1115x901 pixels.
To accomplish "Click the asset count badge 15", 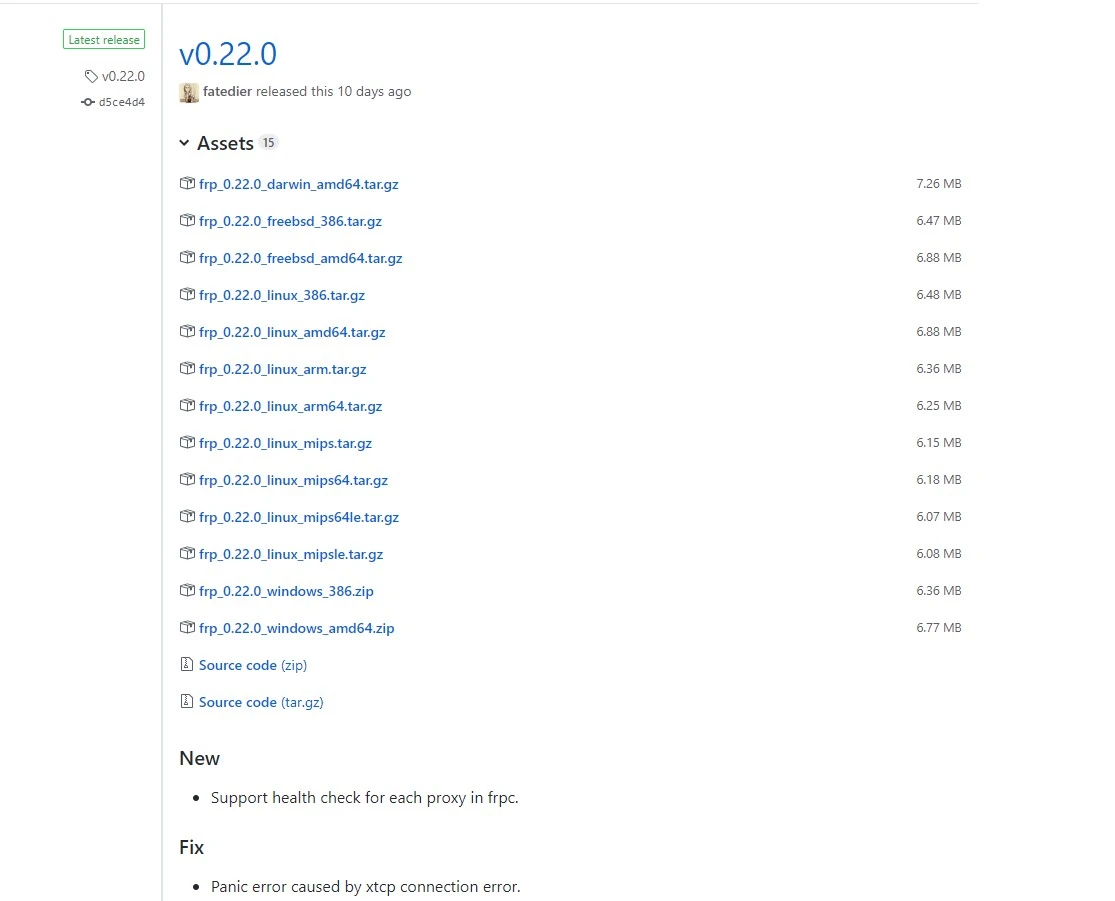I will pos(268,142).
